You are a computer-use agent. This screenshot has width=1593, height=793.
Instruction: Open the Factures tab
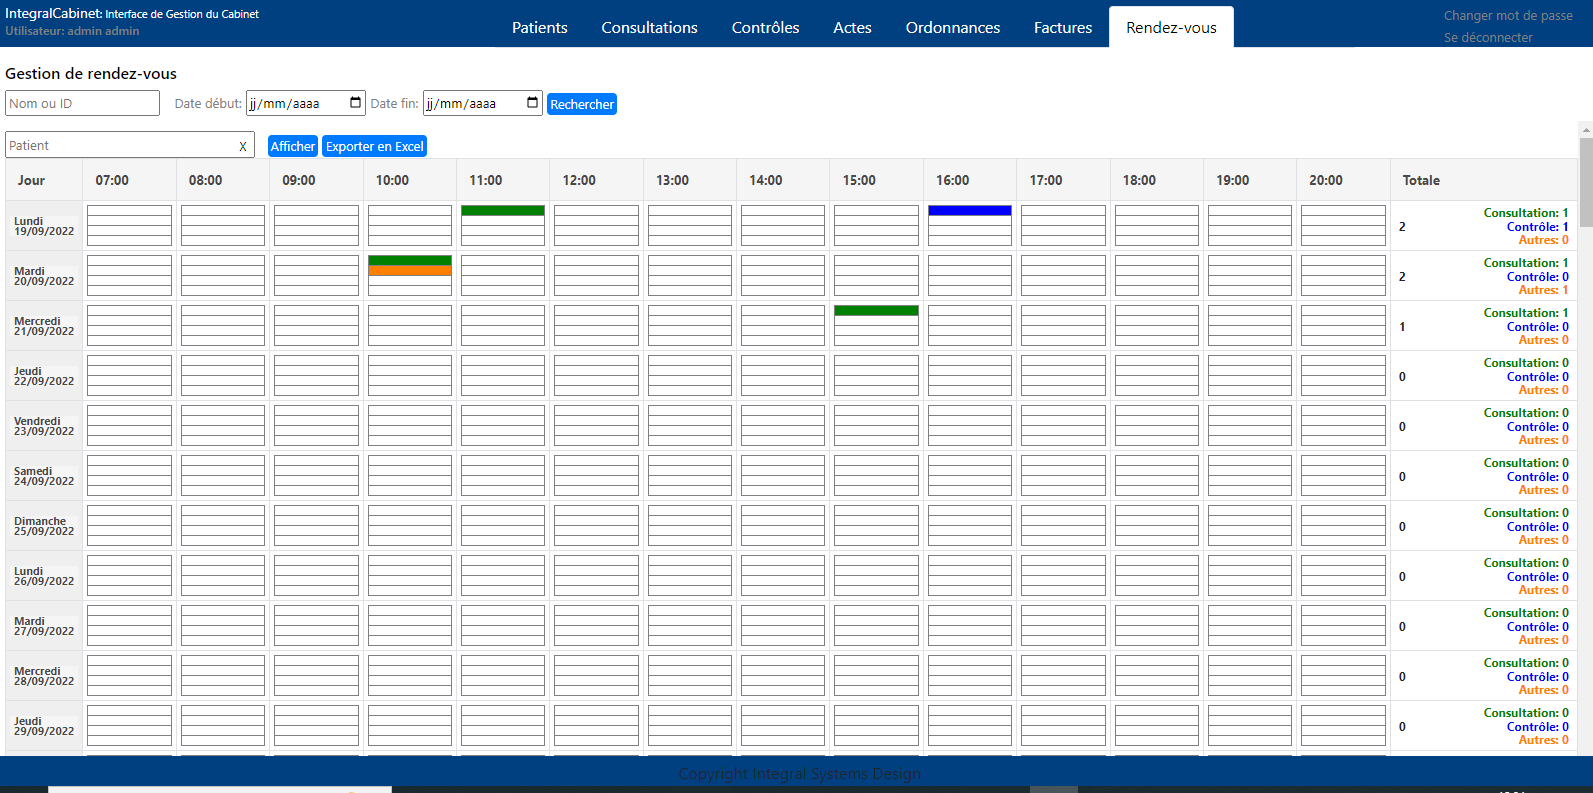click(1063, 27)
